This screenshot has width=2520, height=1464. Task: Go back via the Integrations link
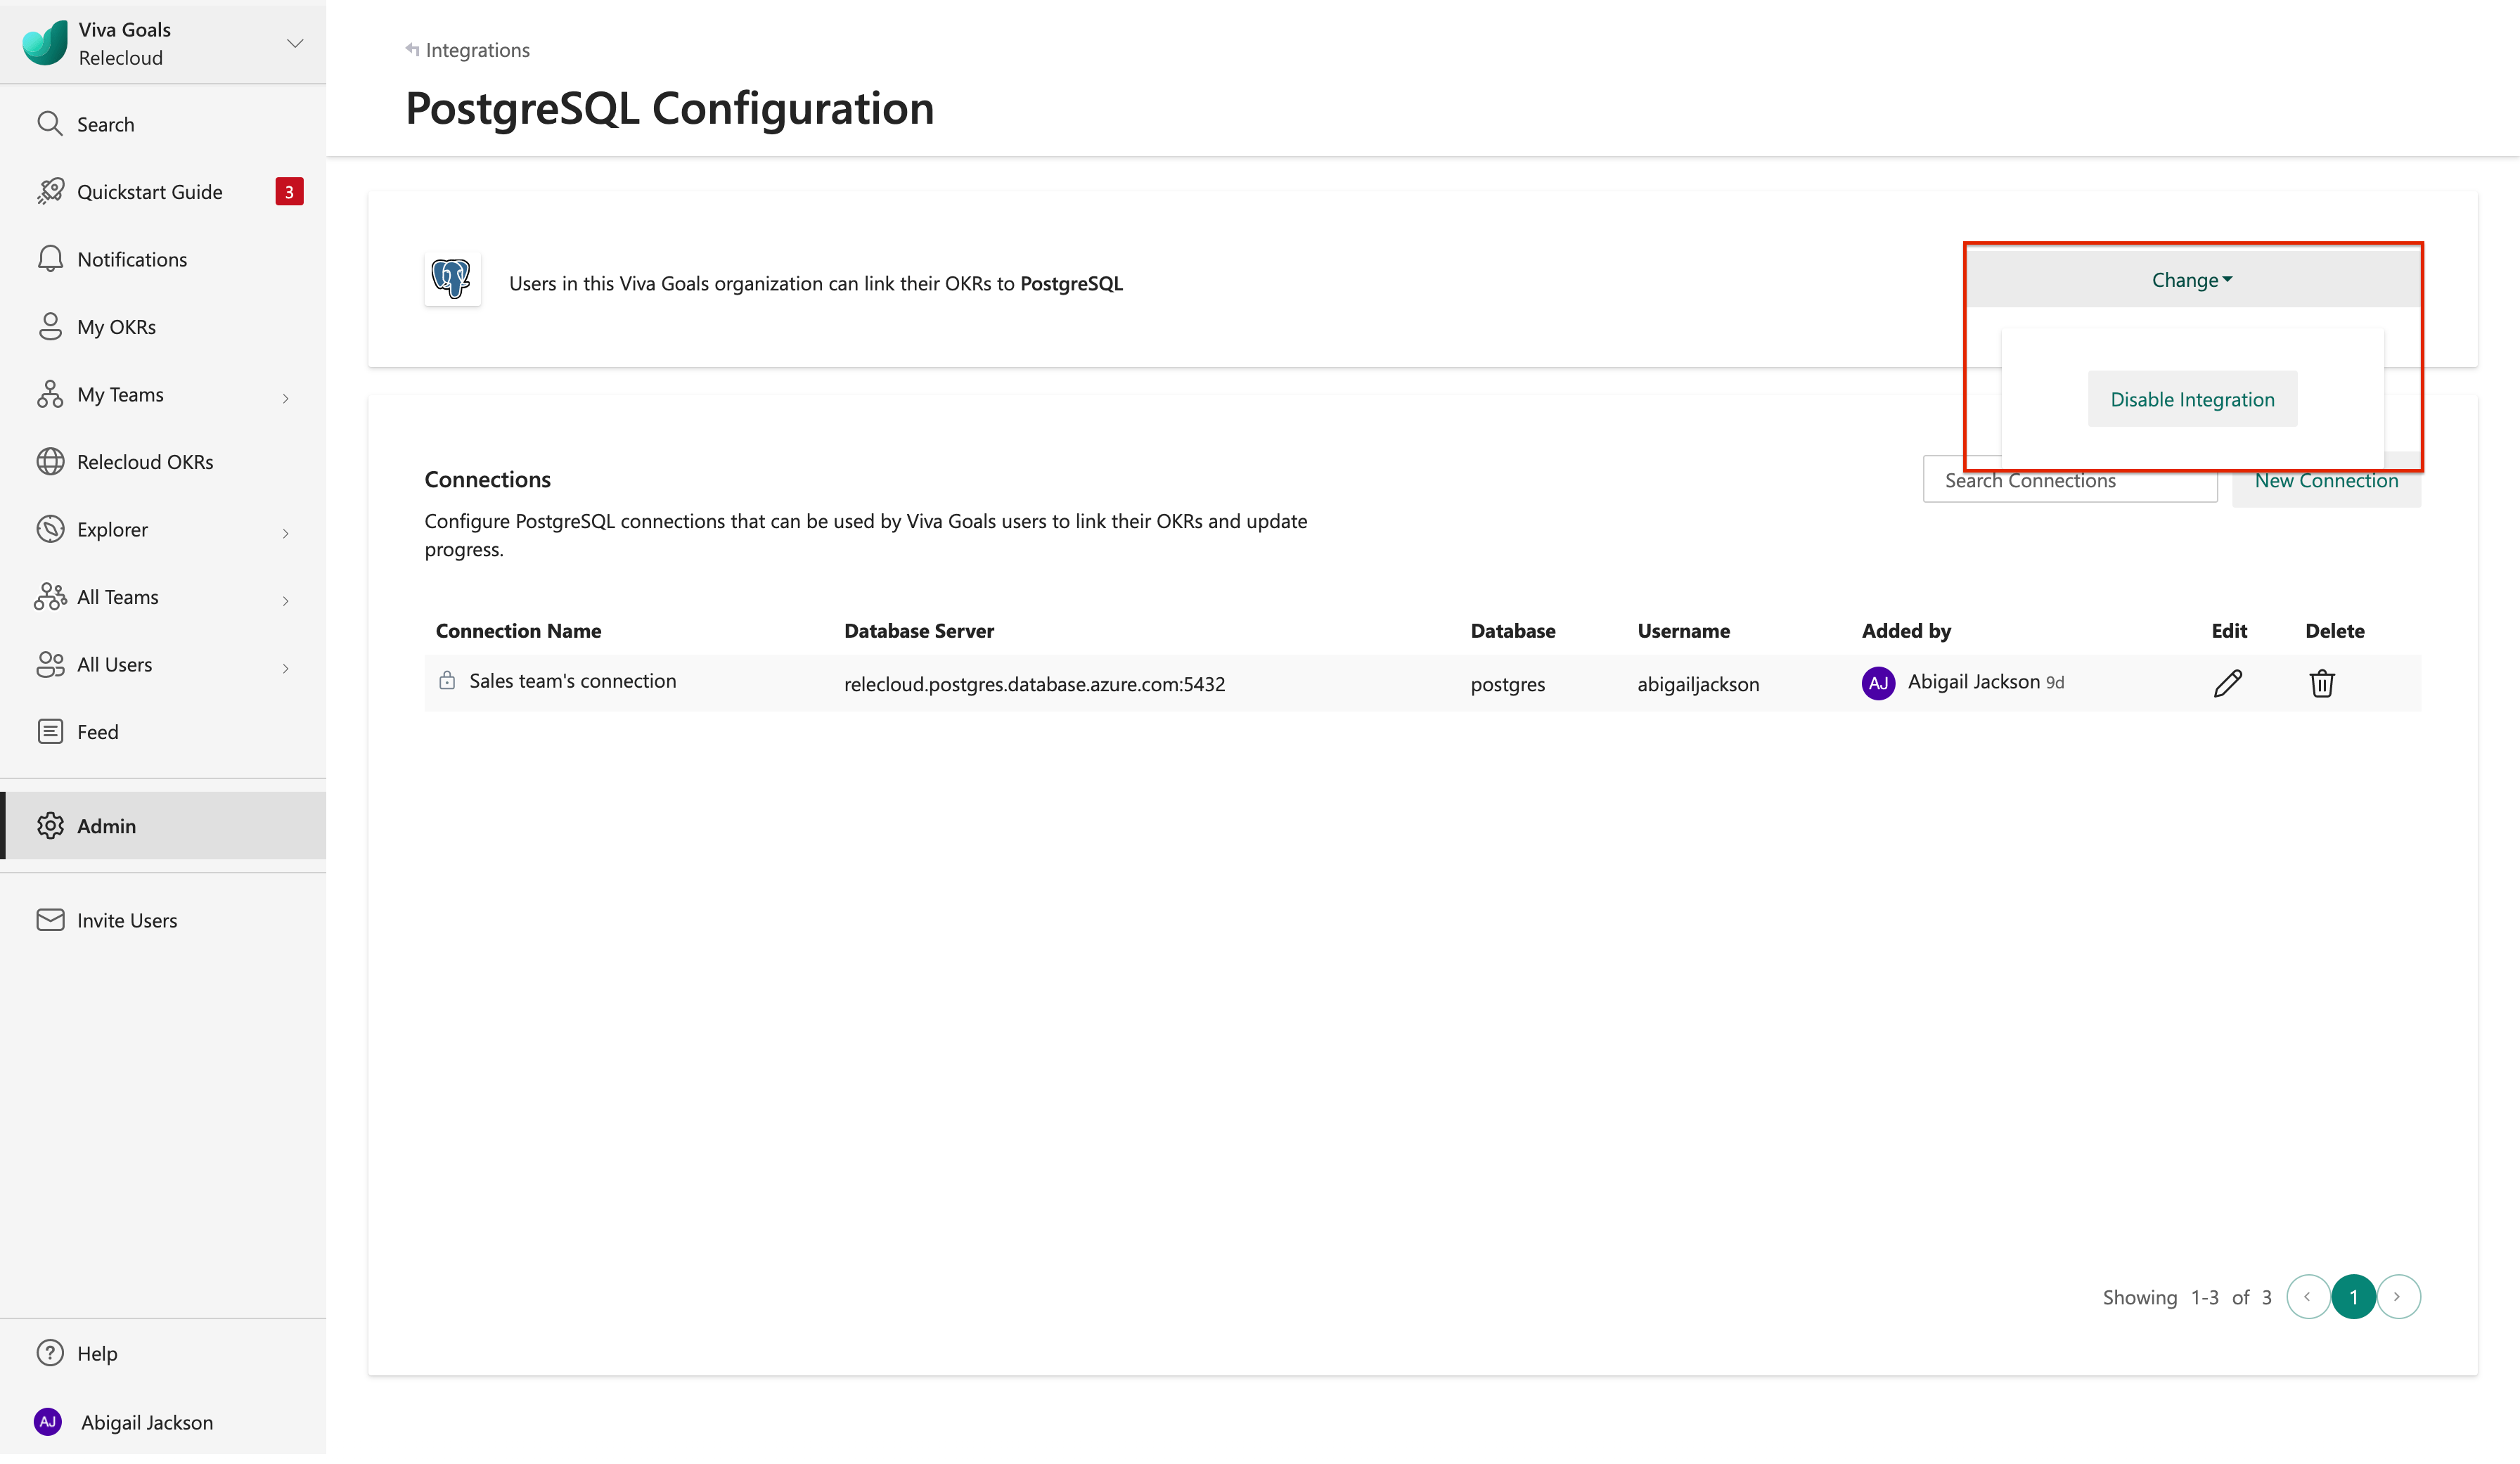coord(477,49)
